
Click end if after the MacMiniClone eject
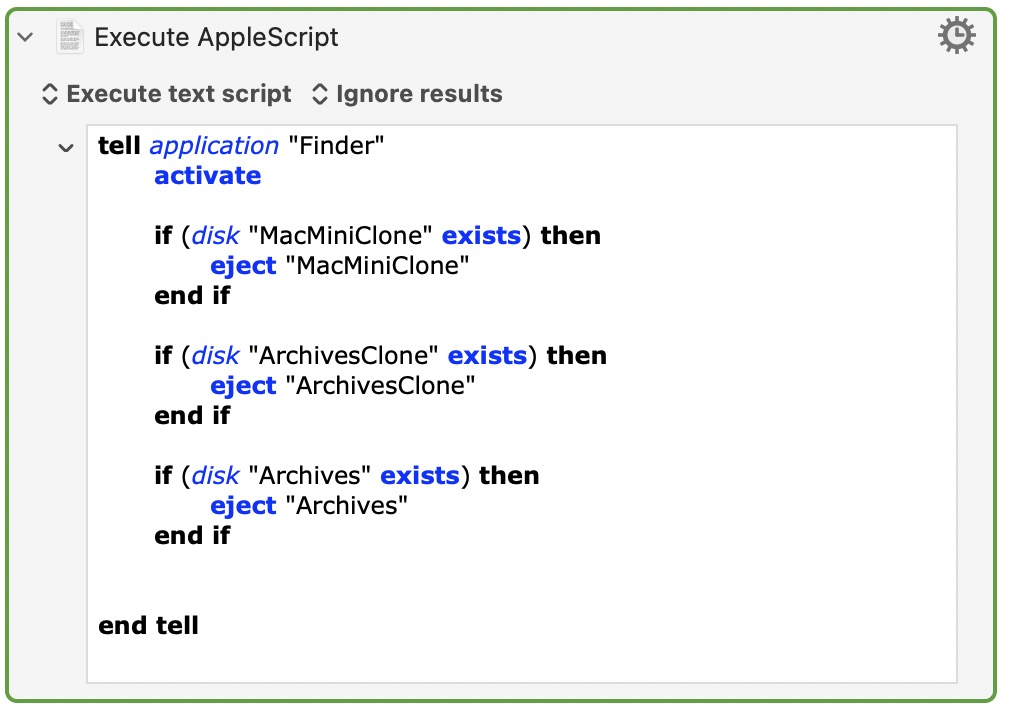tap(192, 296)
